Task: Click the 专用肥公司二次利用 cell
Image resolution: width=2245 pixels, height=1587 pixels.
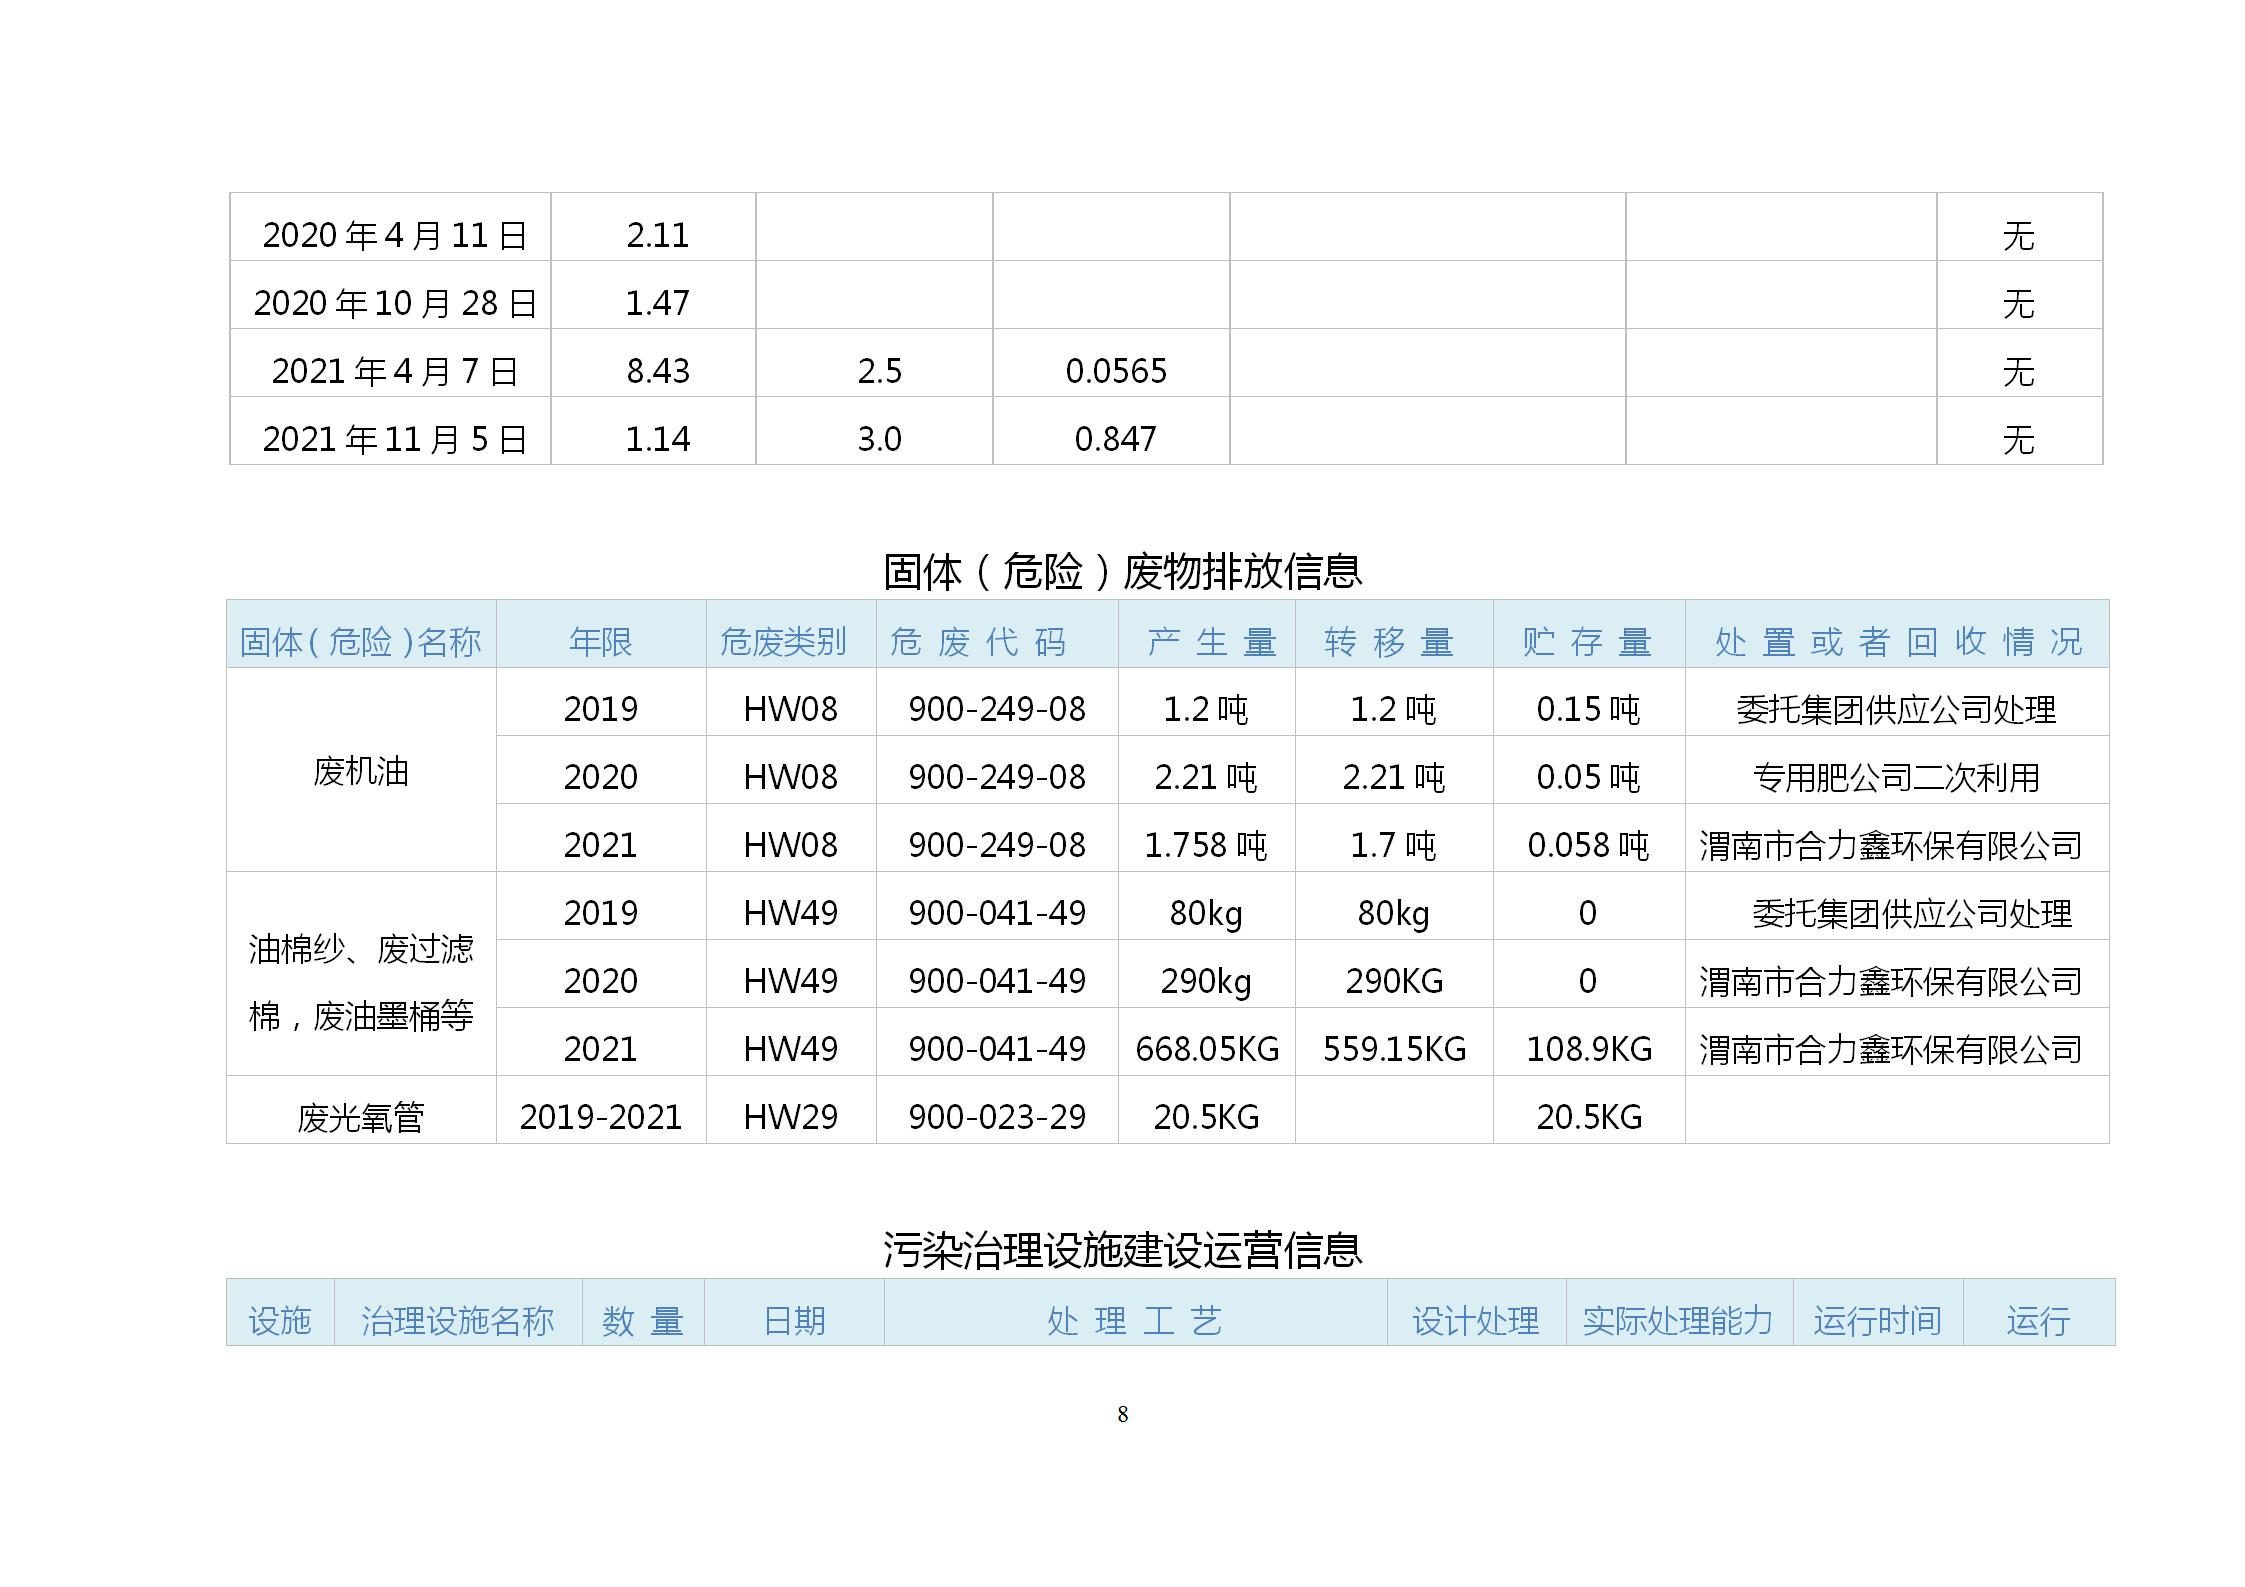Action: (1896, 777)
